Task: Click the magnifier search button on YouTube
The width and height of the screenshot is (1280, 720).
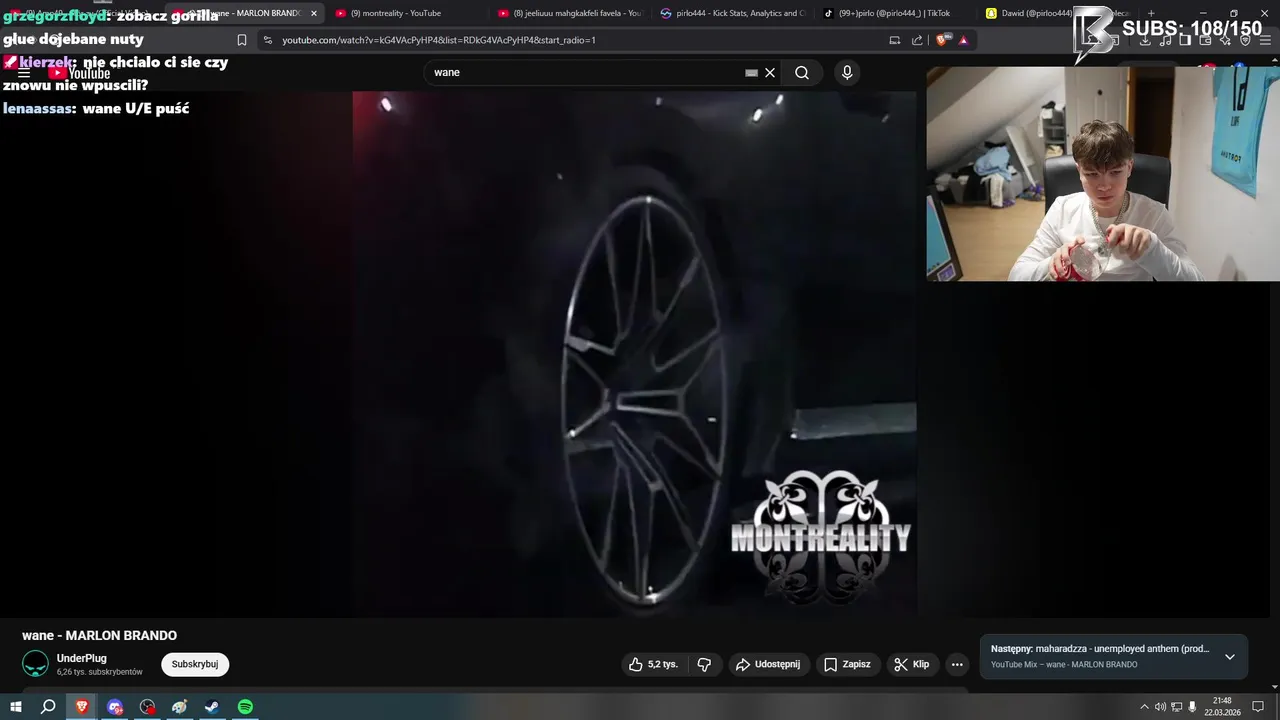Action: coord(802,73)
